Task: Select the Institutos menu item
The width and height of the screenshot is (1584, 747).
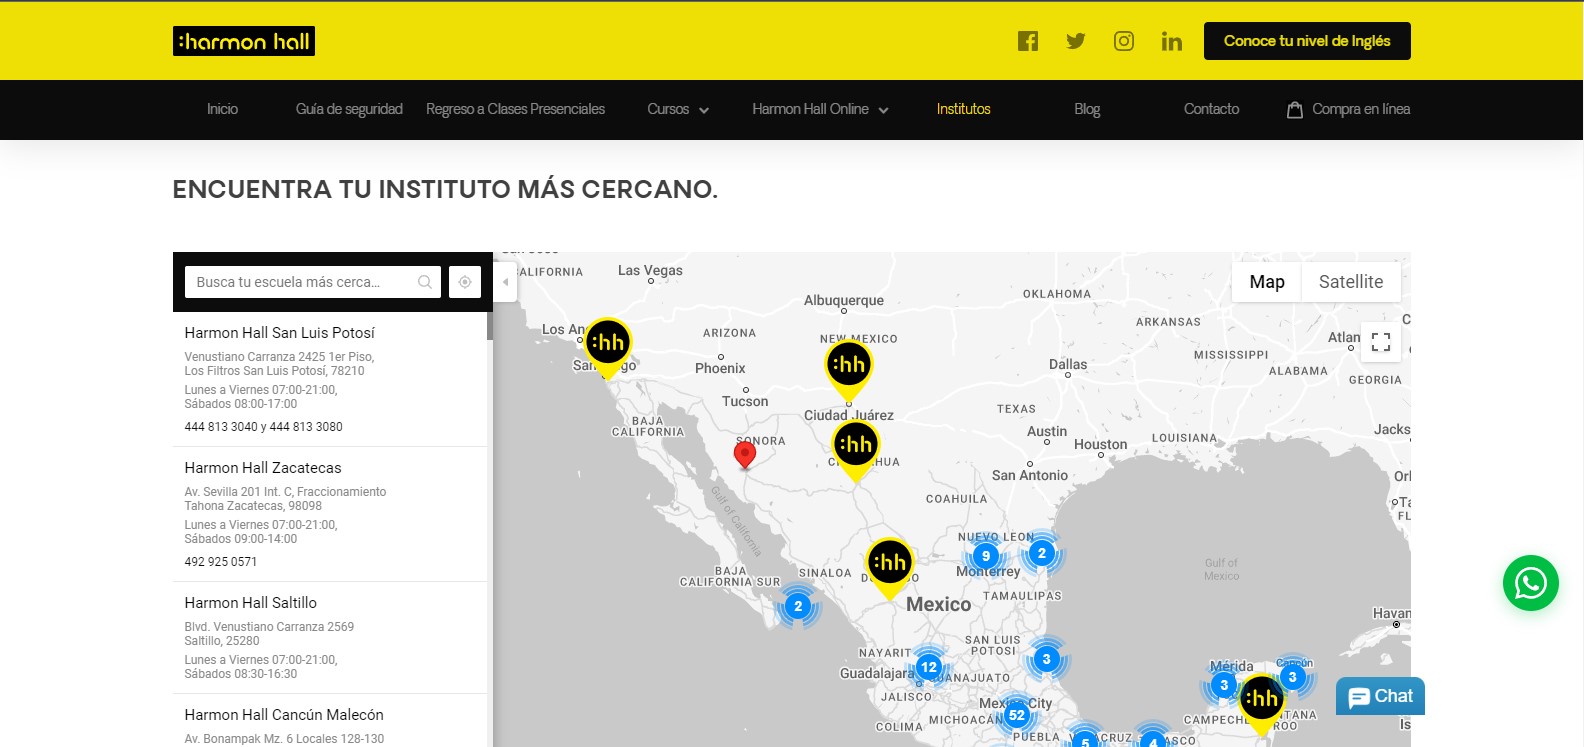Action: point(963,110)
